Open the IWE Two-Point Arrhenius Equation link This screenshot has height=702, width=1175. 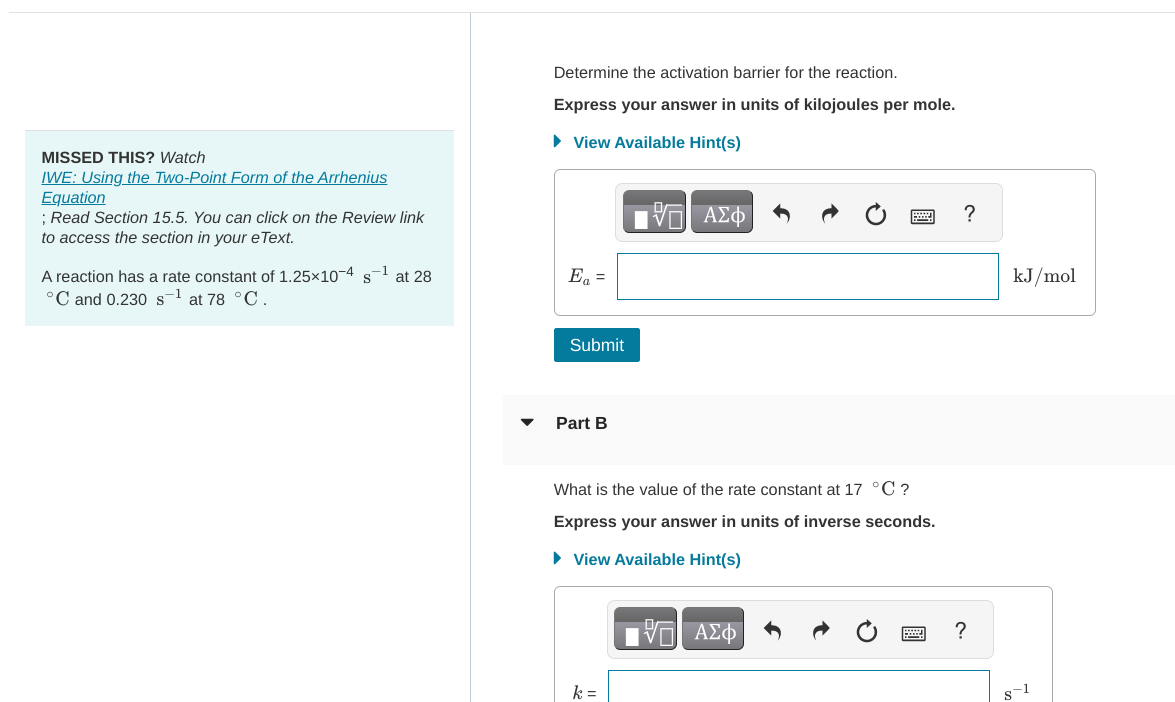(213, 187)
